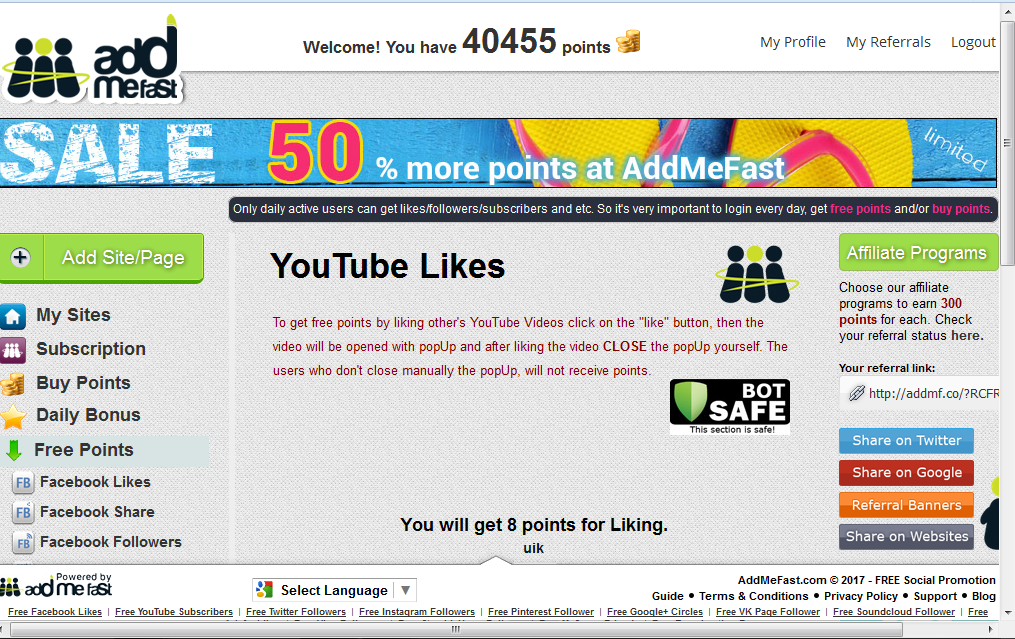Open the Guide footer link
1015x639 pixels.
[667, 596]
